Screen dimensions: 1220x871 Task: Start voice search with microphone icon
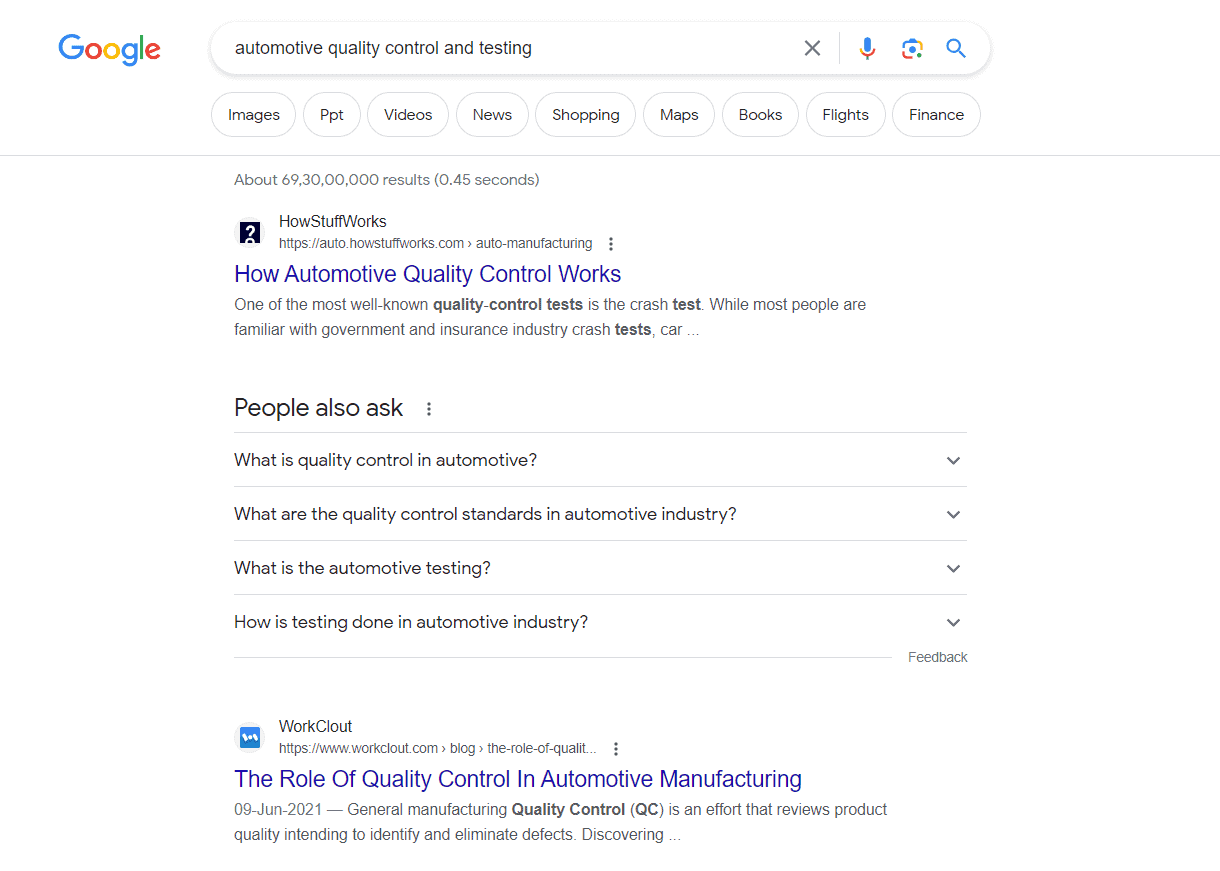pyautogui.click(x=867, y=48)
